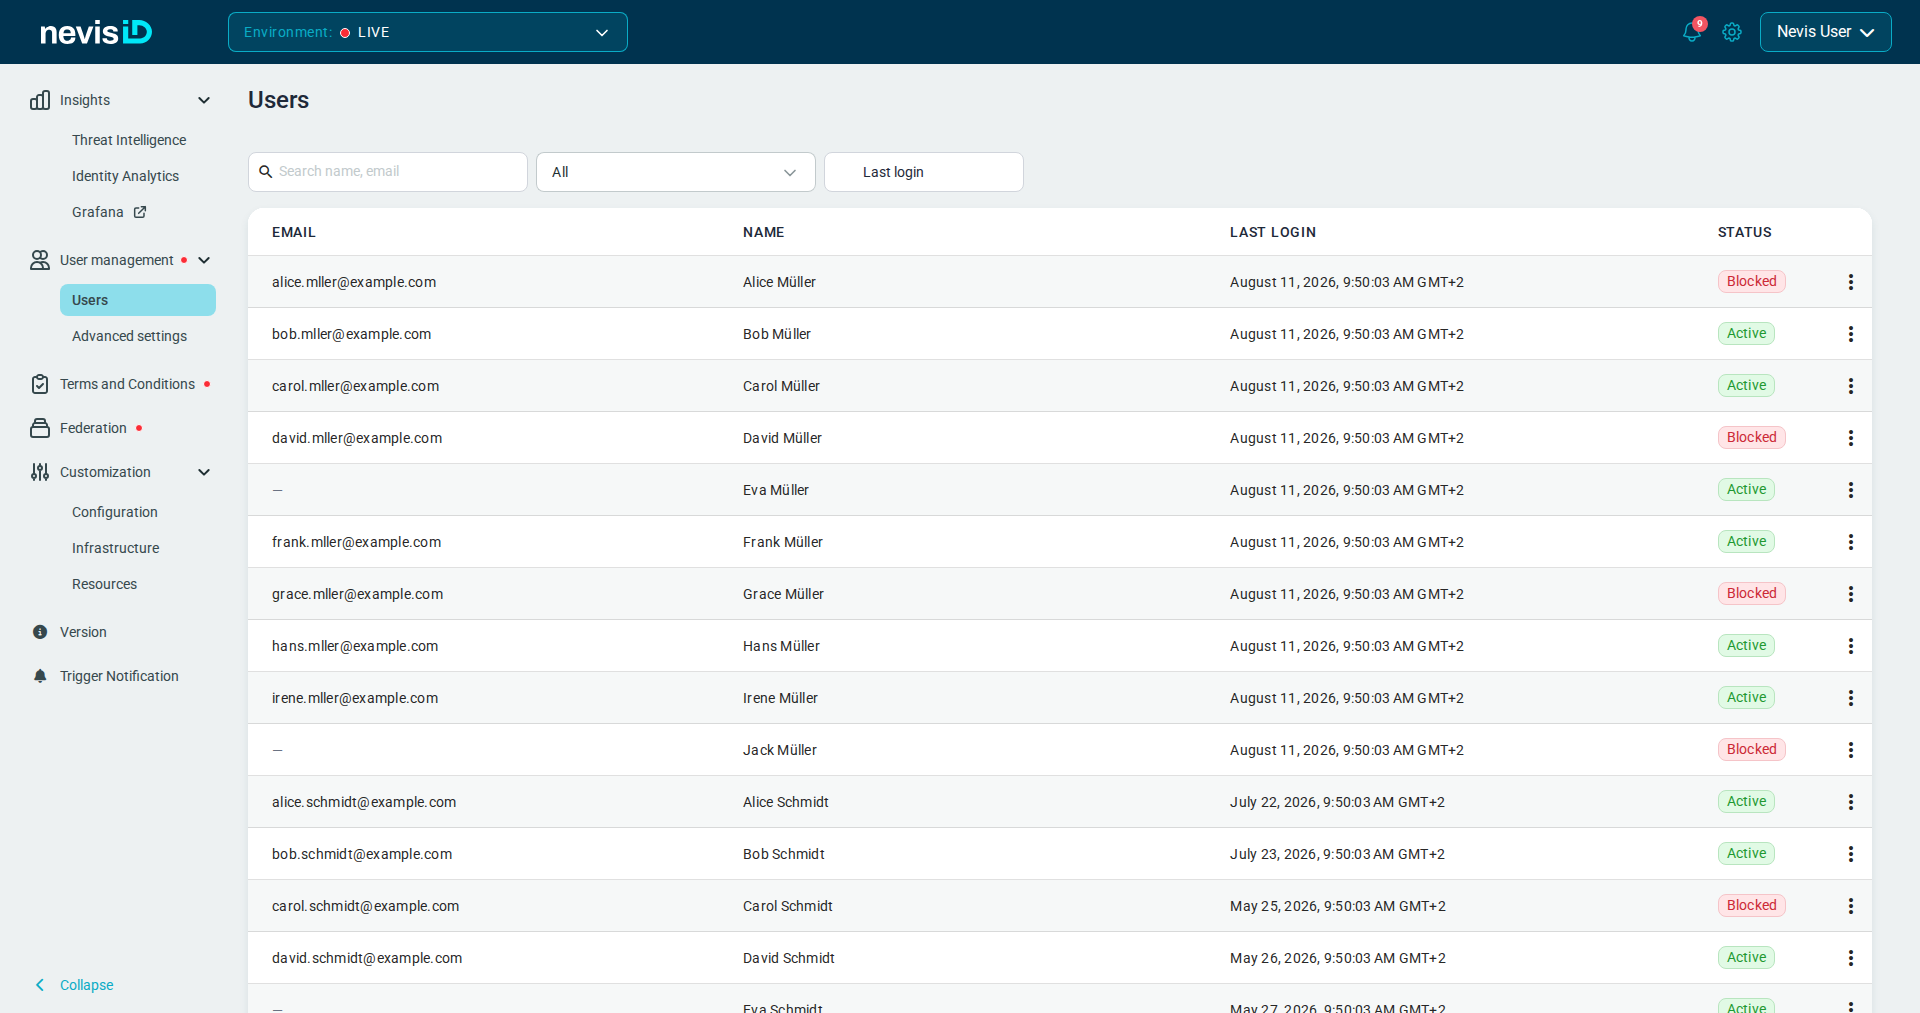Open actions menu for Alice Schmidt
This screenshot has width=1920, height=1013.
coord(1851,802)
